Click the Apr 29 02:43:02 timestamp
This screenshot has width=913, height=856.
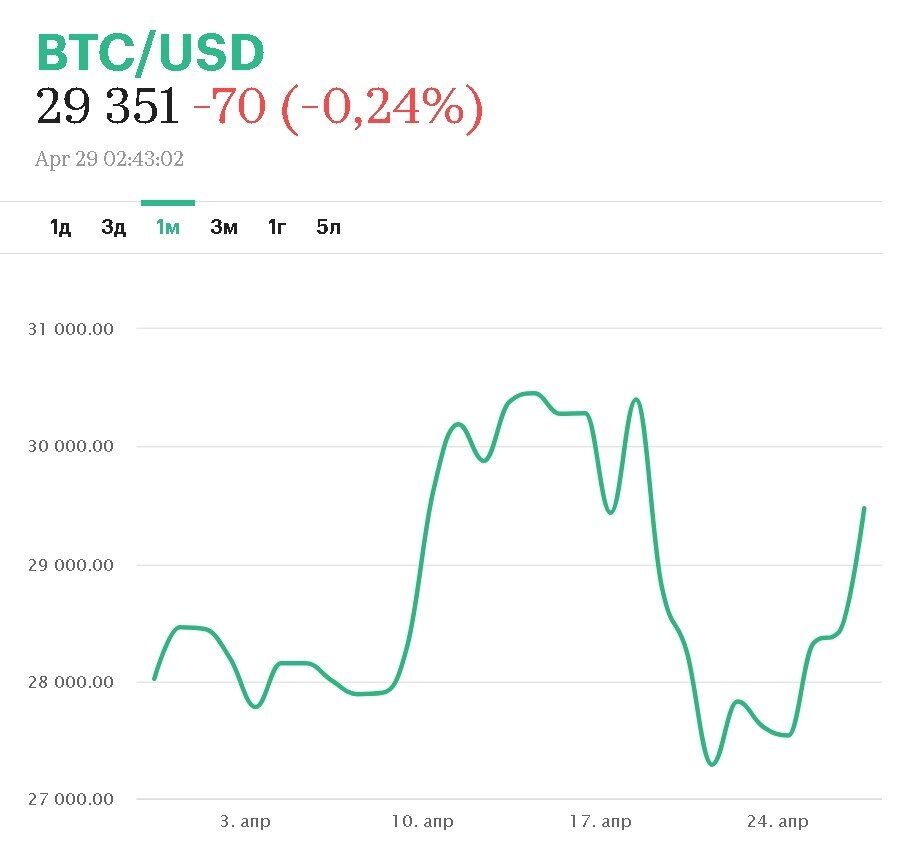110,159
